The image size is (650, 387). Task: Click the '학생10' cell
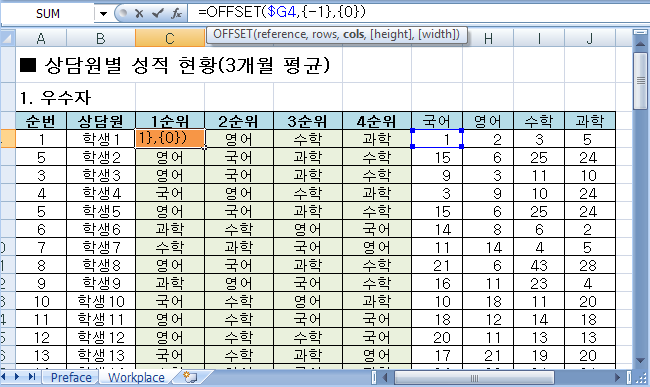click(101, 301)
